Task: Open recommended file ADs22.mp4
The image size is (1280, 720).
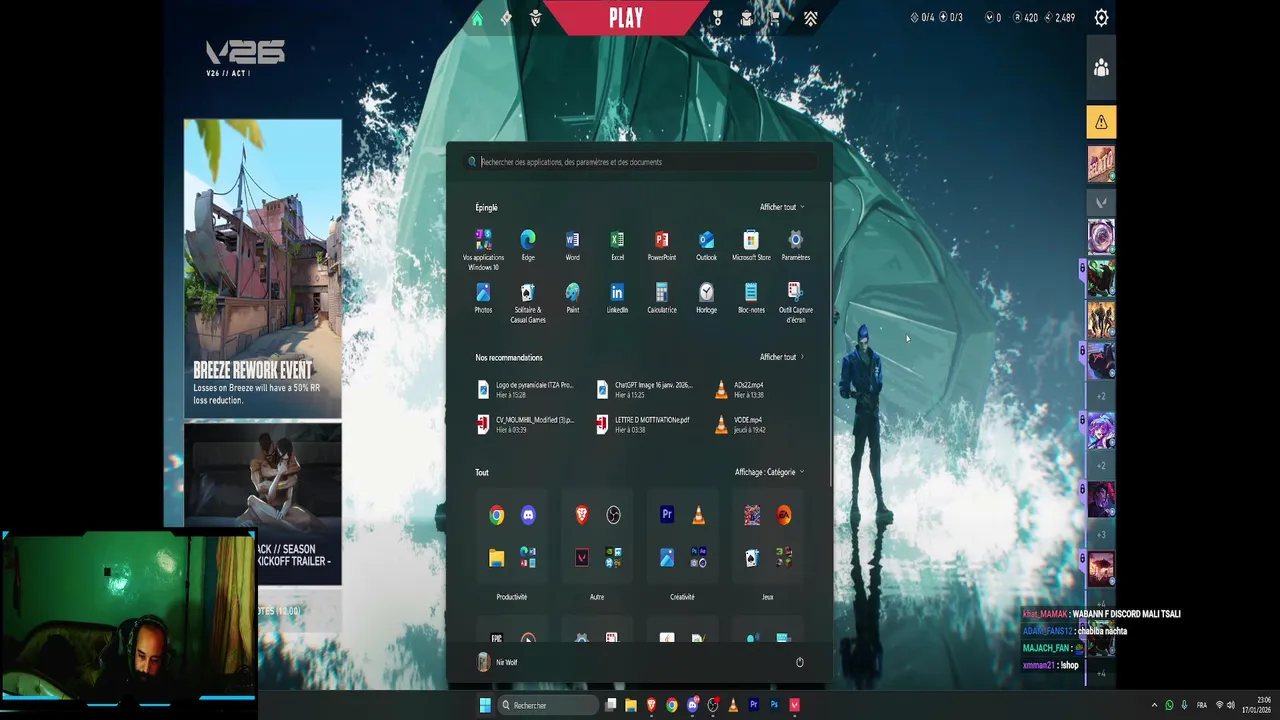Action: [740, 390]
